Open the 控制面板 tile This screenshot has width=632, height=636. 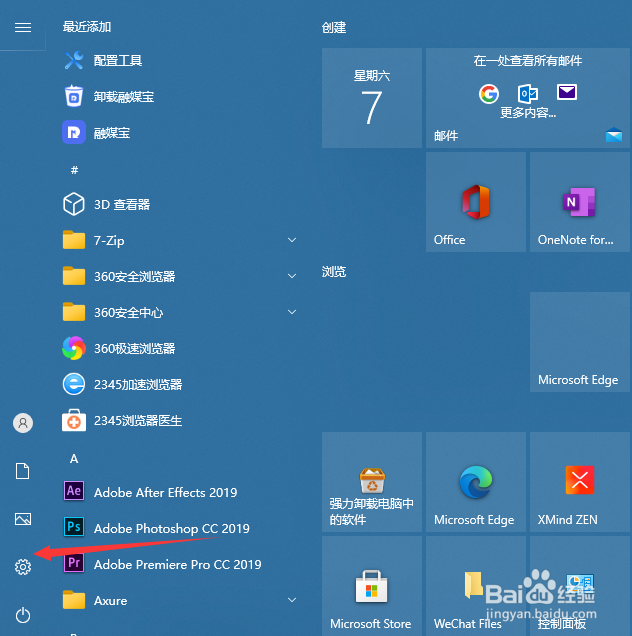[x=580, y=586]
